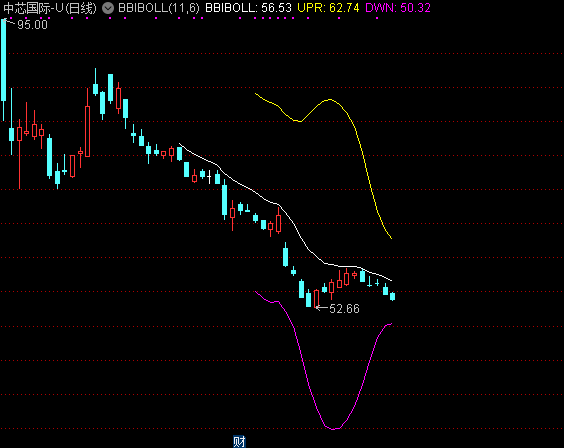
Task: Click the magenta event dot below UPR label
Action: point(339,18)
